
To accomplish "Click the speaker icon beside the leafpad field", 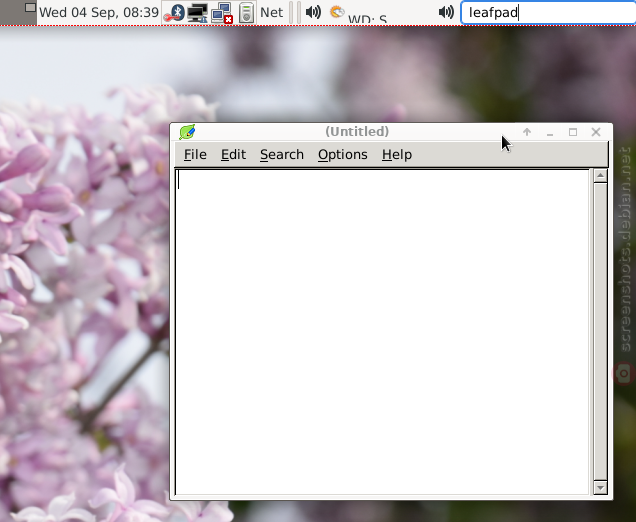I will pos(446,12).
